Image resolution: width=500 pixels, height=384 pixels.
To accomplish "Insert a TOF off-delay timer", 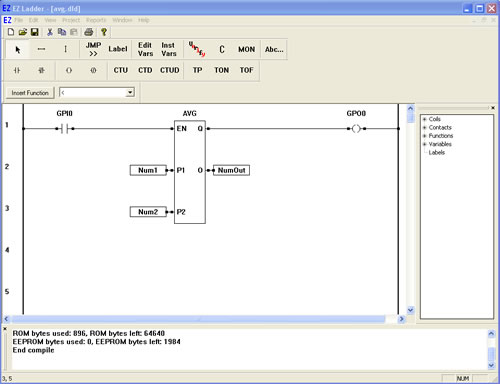I will click(x=246, y=70).
